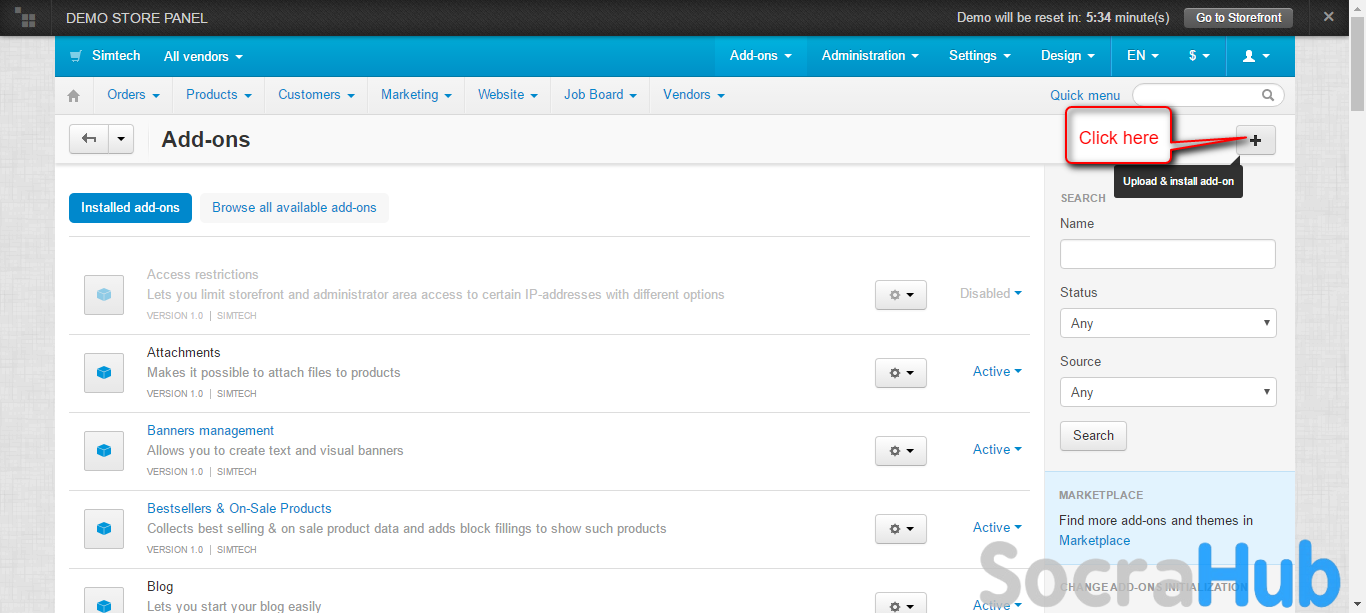
Task: Toggle Bestsellers & On-Sale Products Active status
Action: pyautogui.click(x=996, y=527)
